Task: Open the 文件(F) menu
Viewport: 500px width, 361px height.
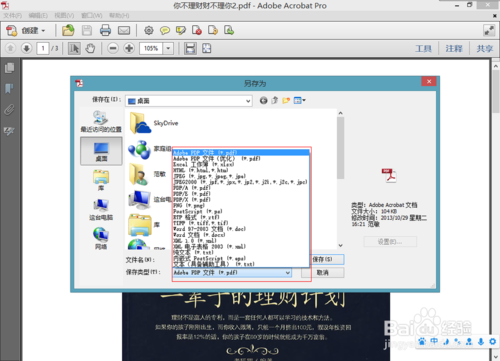Action: [x=13, y=16]
